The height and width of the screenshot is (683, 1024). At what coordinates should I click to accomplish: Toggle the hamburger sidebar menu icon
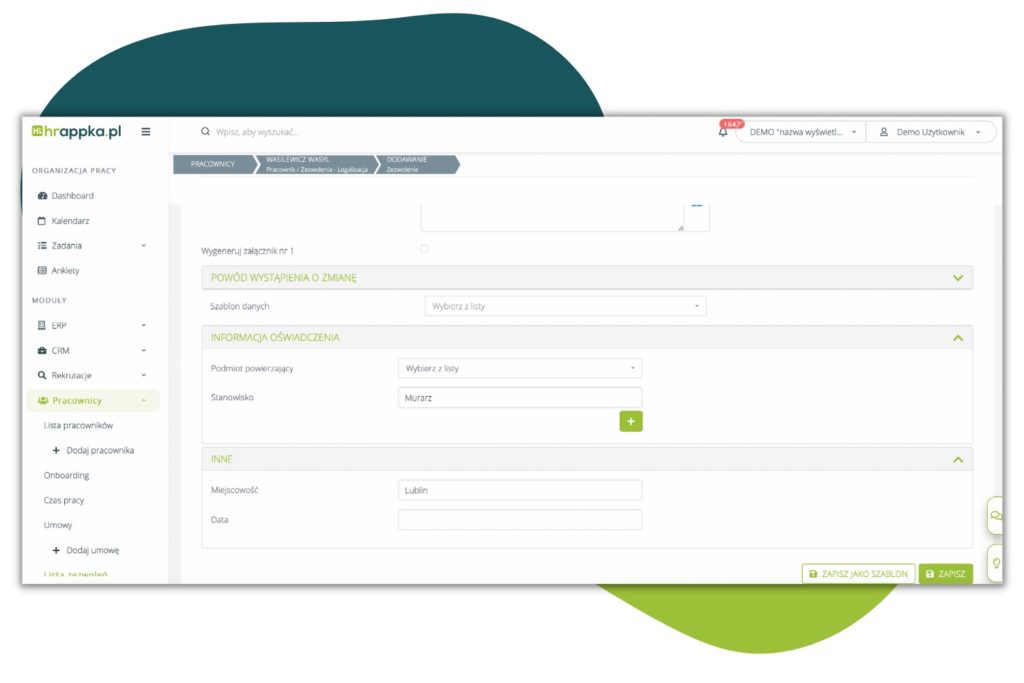tap(146, 131)
